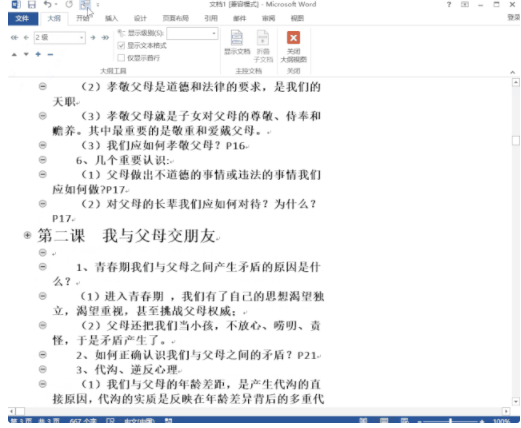This screenshot has height=428, width=521.
Task: Click the Undo arrow icon
Action: pyautogui.click(x=47, y=4)
